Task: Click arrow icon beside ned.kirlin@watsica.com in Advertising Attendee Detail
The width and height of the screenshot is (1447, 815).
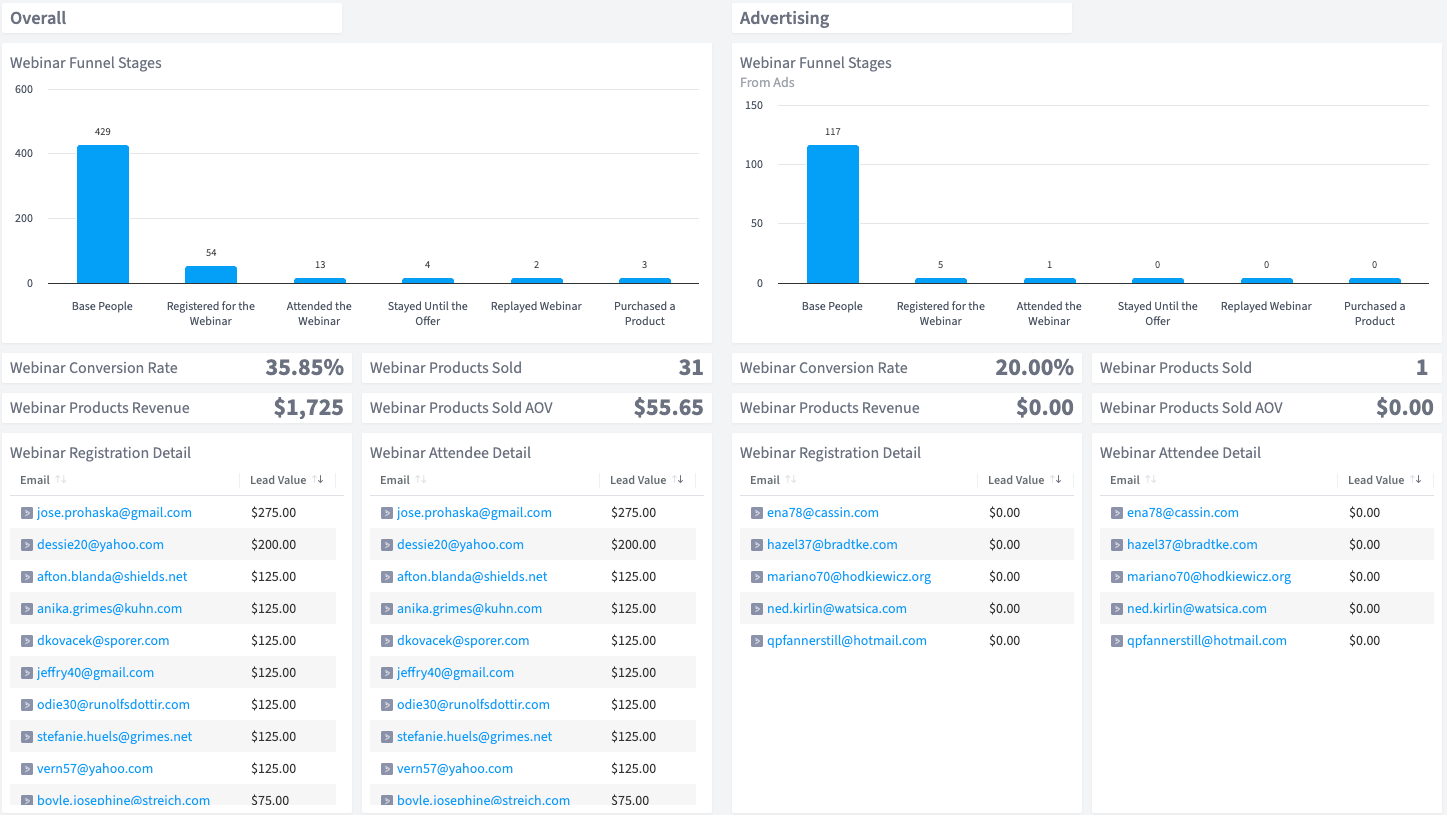Action: [x=1117, y=609]
